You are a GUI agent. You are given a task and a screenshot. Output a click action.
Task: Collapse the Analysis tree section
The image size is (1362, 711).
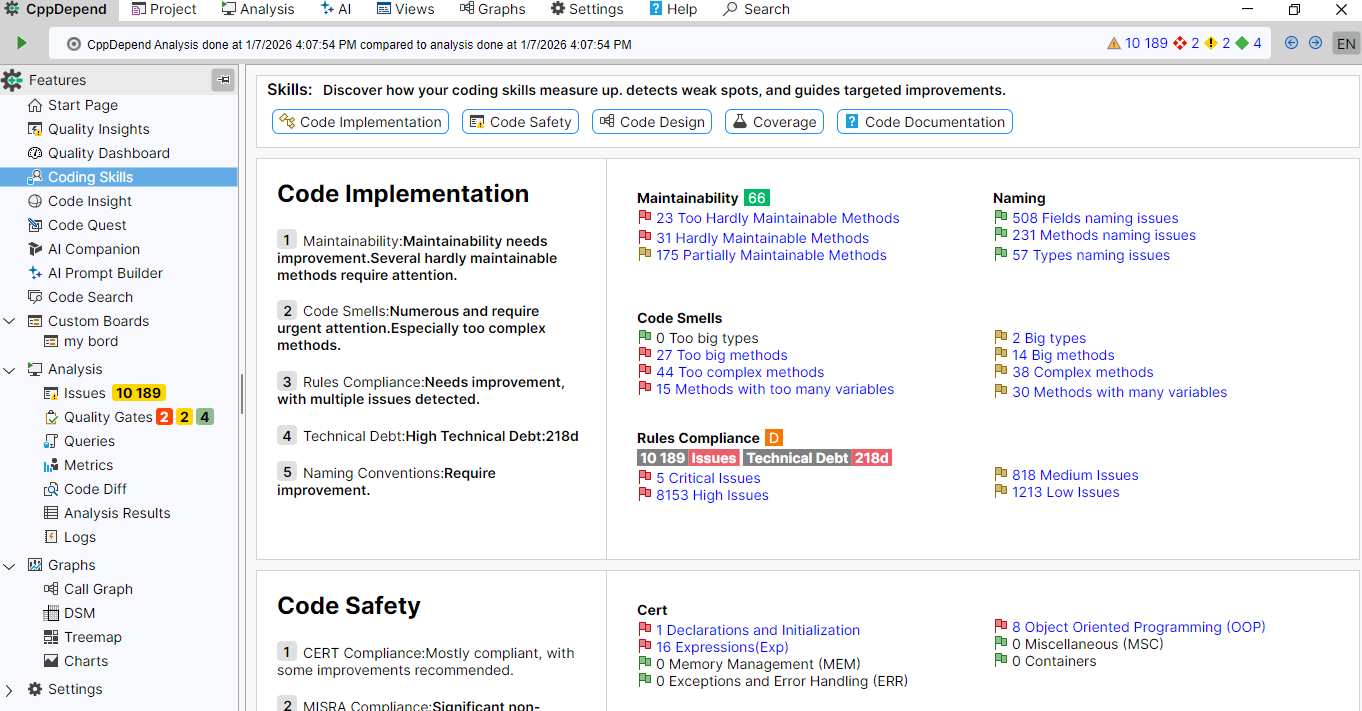[x=10, y=369]
